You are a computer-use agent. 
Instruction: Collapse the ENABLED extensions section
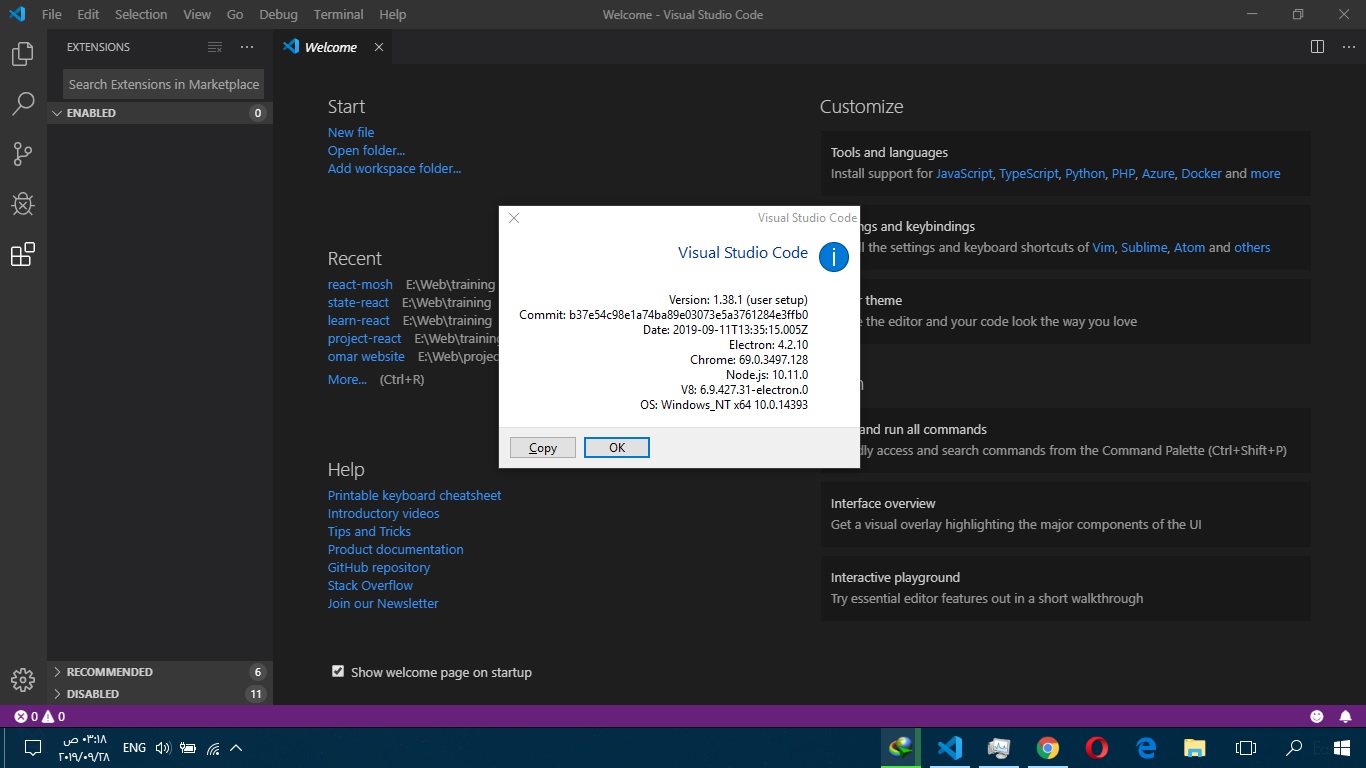pos(160,113)
